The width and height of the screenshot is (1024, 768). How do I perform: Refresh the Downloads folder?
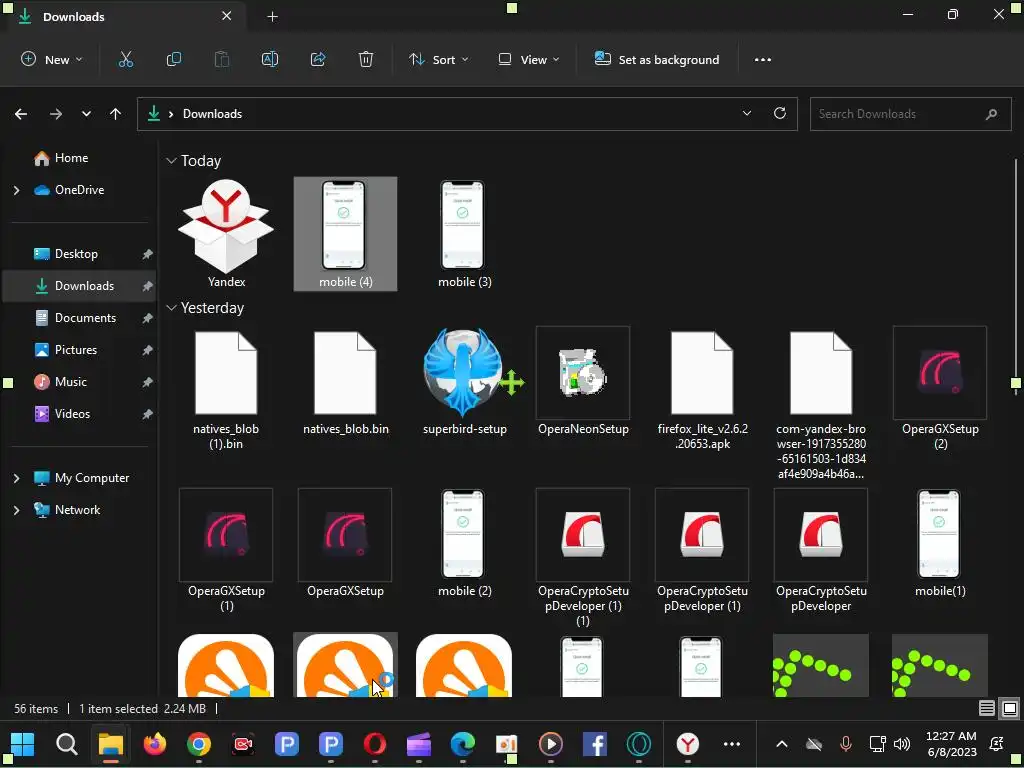coord(780,114)
